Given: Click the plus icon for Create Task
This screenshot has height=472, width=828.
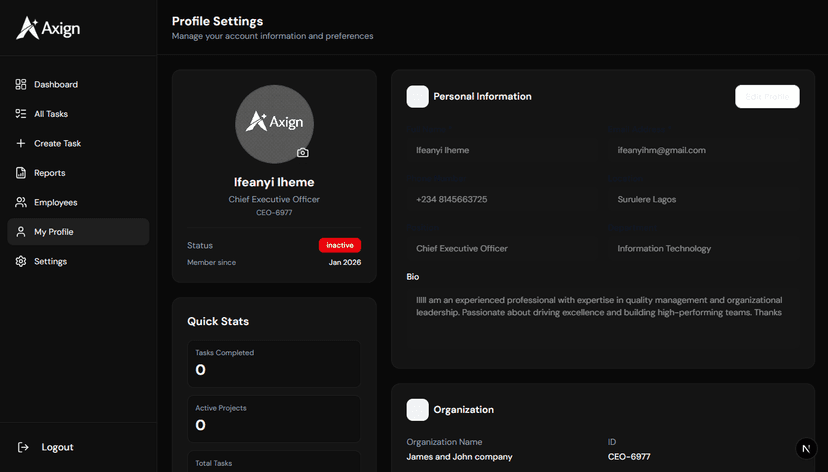Looking at the screenshot, I should [x=21, y=143].
